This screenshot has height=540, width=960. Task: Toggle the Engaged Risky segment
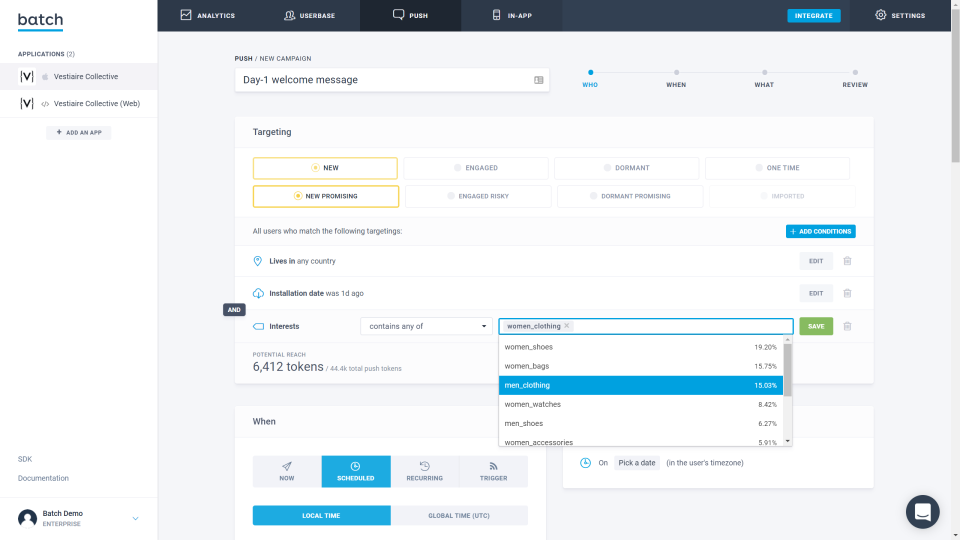click(x=478, y=197)
